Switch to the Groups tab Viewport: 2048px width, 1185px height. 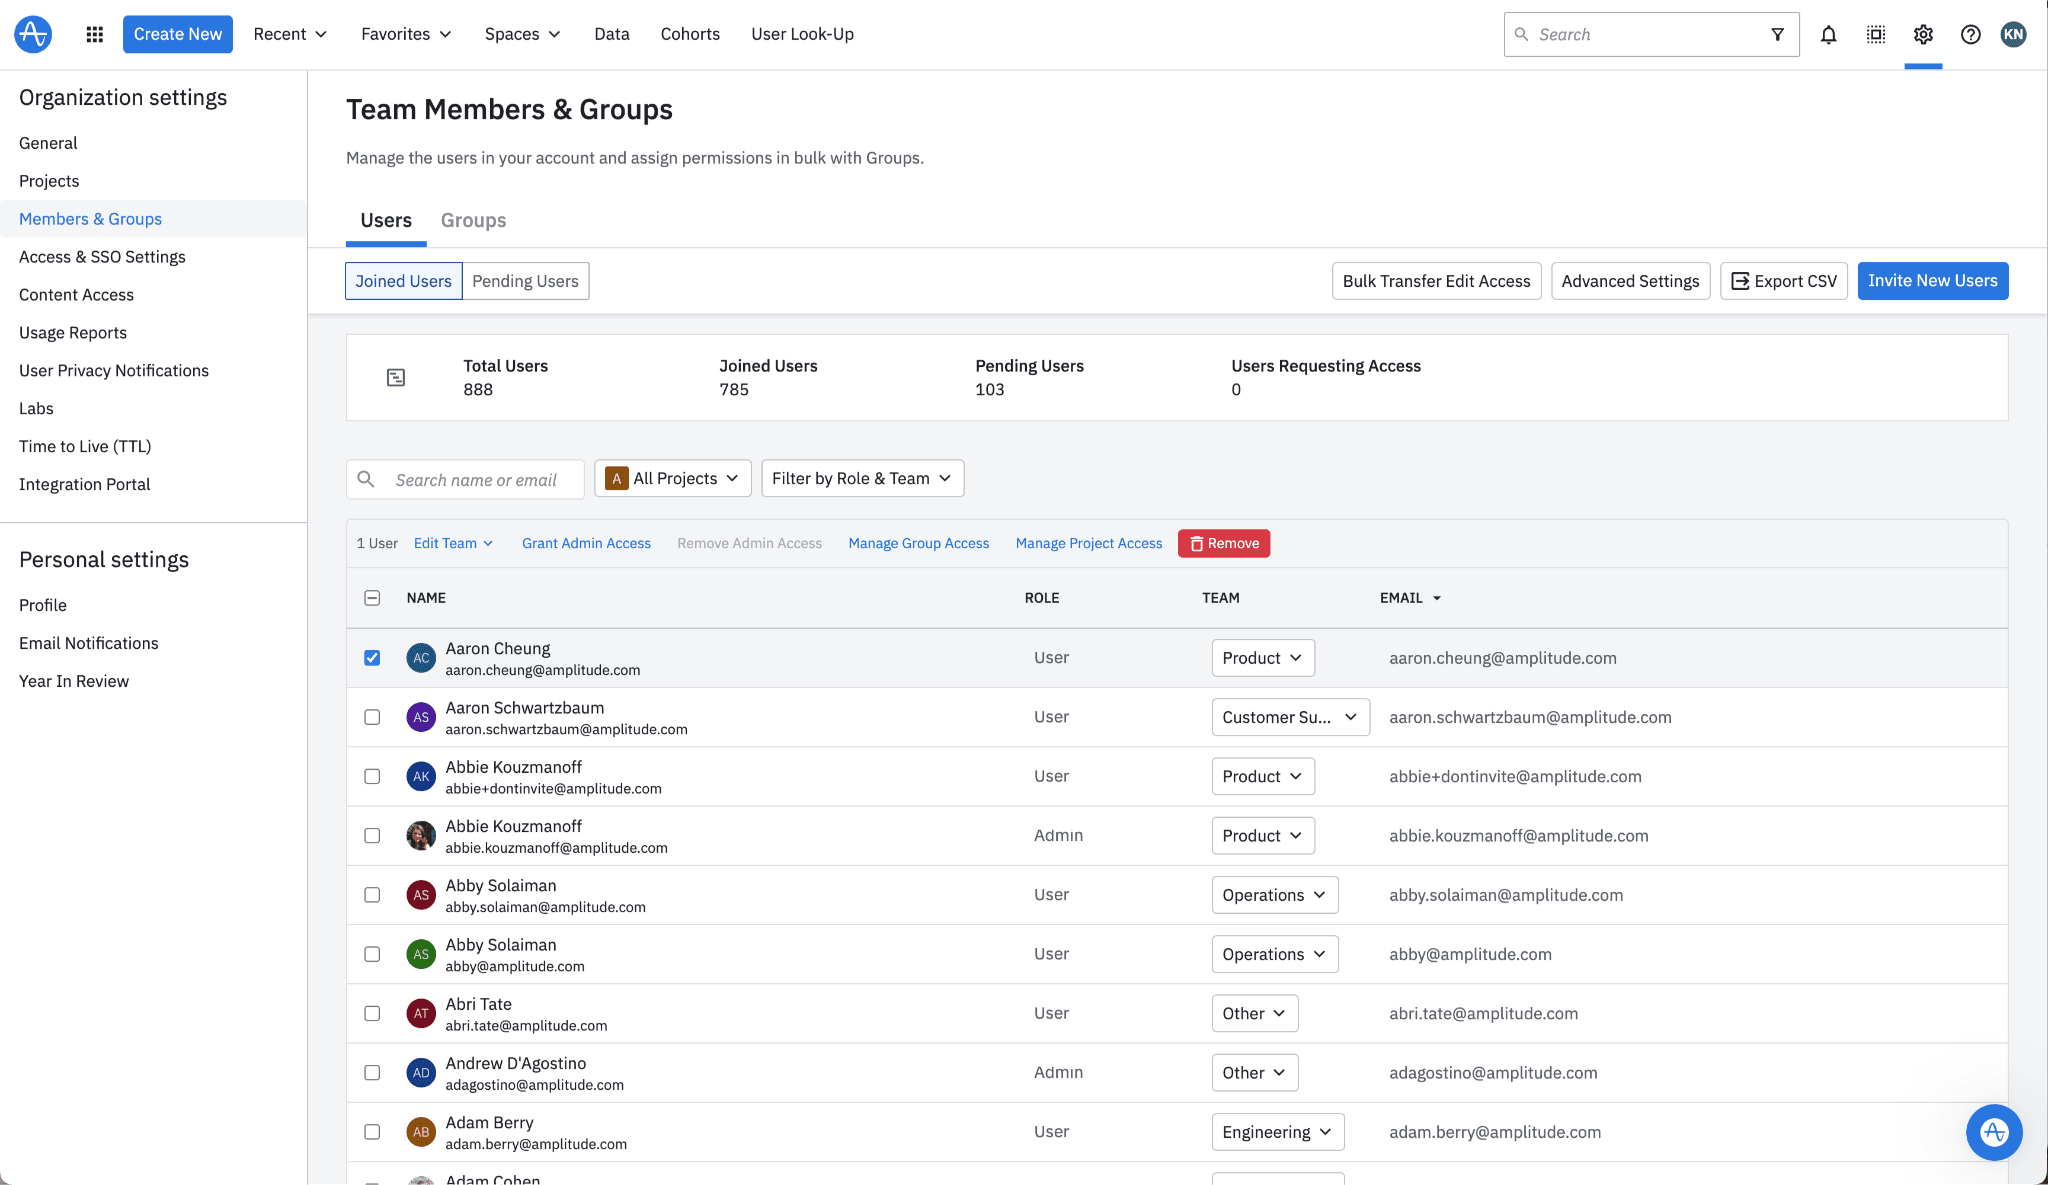(x=472, y=220)
